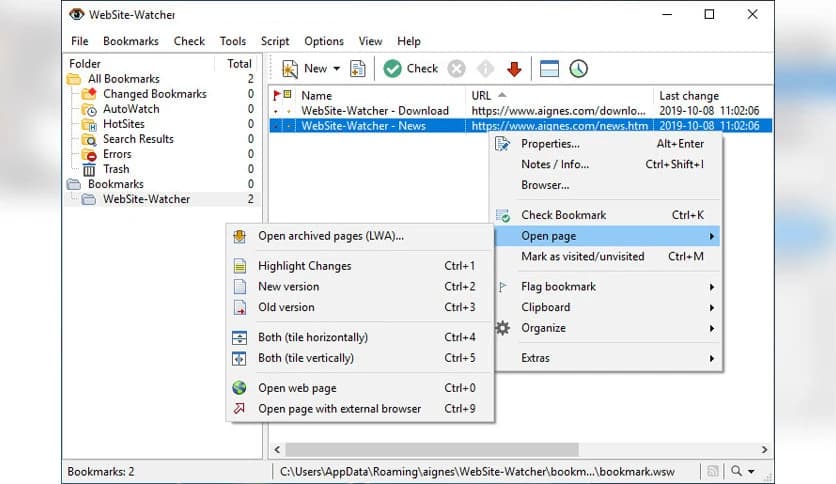This screenshot has height=484, width=836.
Task: Open the AutoWatch clock icon
Action: click(x=578, y=69)
